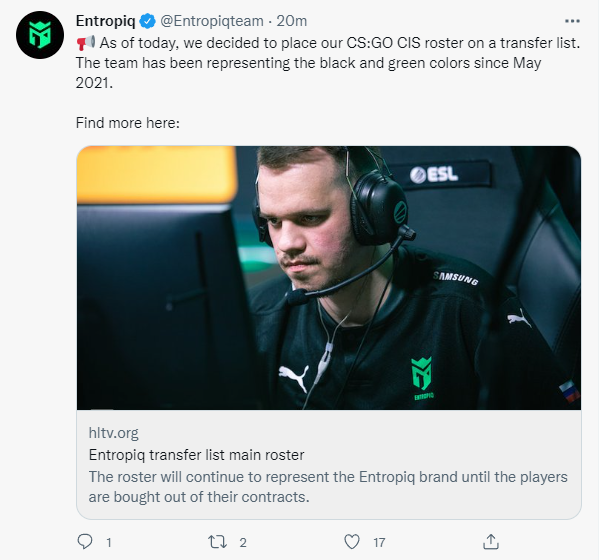Click the hltv.org domain label
609x560 pixels.
[113, 433]
